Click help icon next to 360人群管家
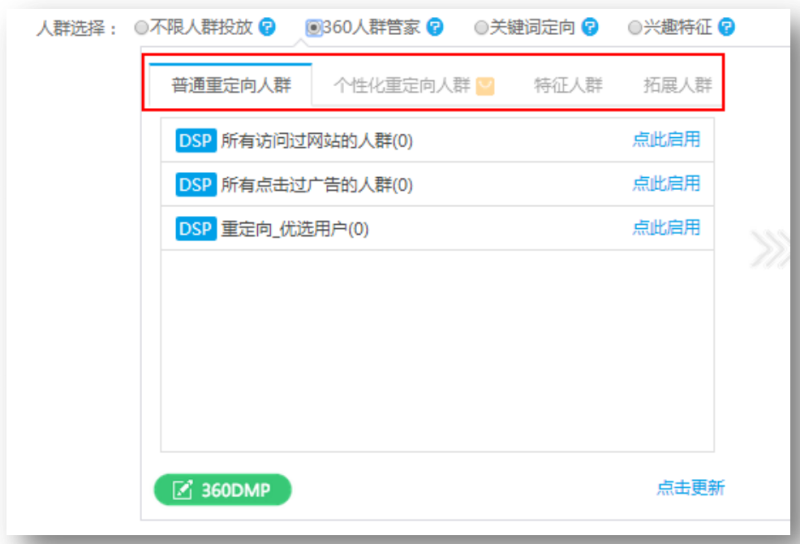 (435, 27)
